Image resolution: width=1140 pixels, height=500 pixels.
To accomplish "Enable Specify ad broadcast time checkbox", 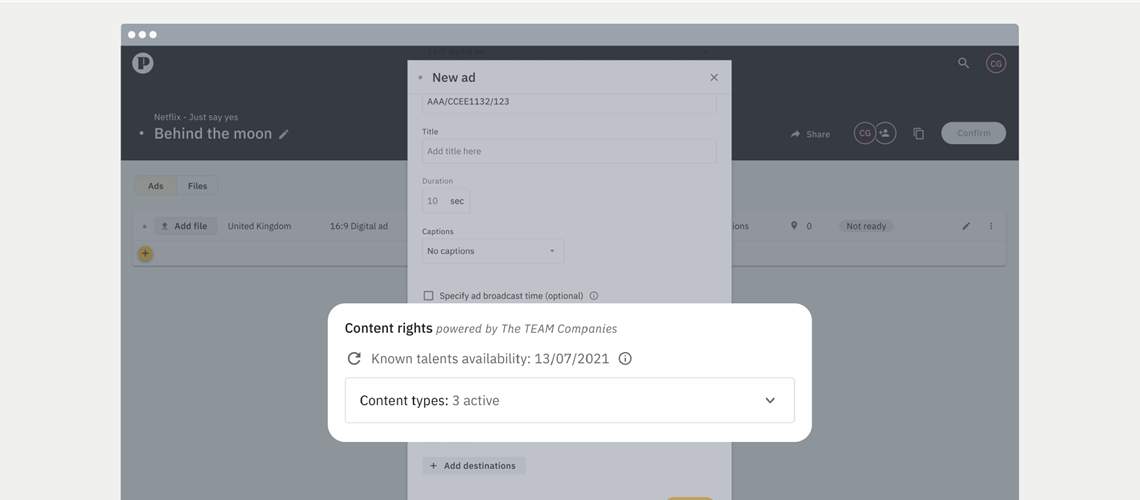I will click(428, 296).
